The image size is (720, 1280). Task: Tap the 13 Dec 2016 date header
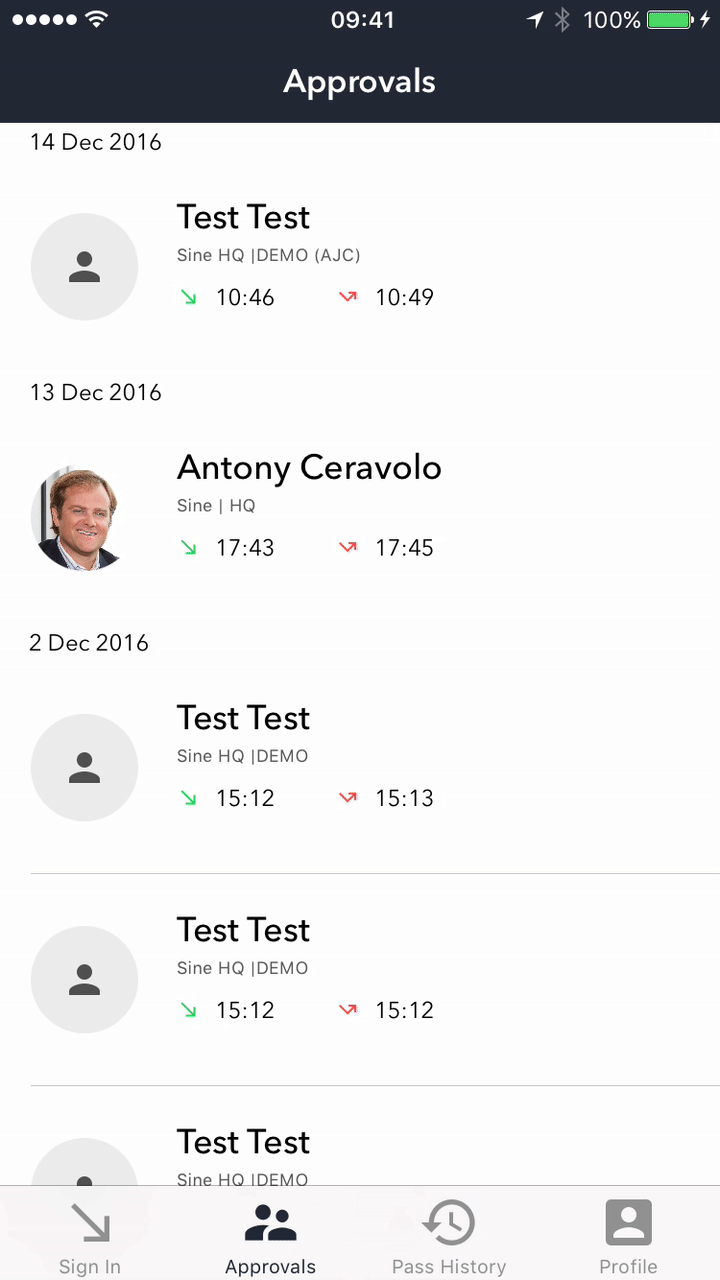[96, 392]
